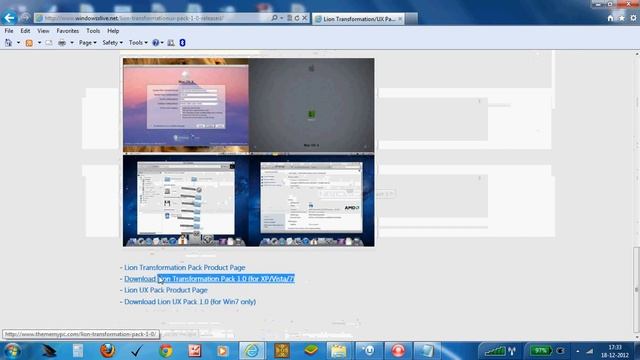The height and width of the screenshot is (360, 640).
Task: Open the notepad icon on the taskbar
Action: 427,351
